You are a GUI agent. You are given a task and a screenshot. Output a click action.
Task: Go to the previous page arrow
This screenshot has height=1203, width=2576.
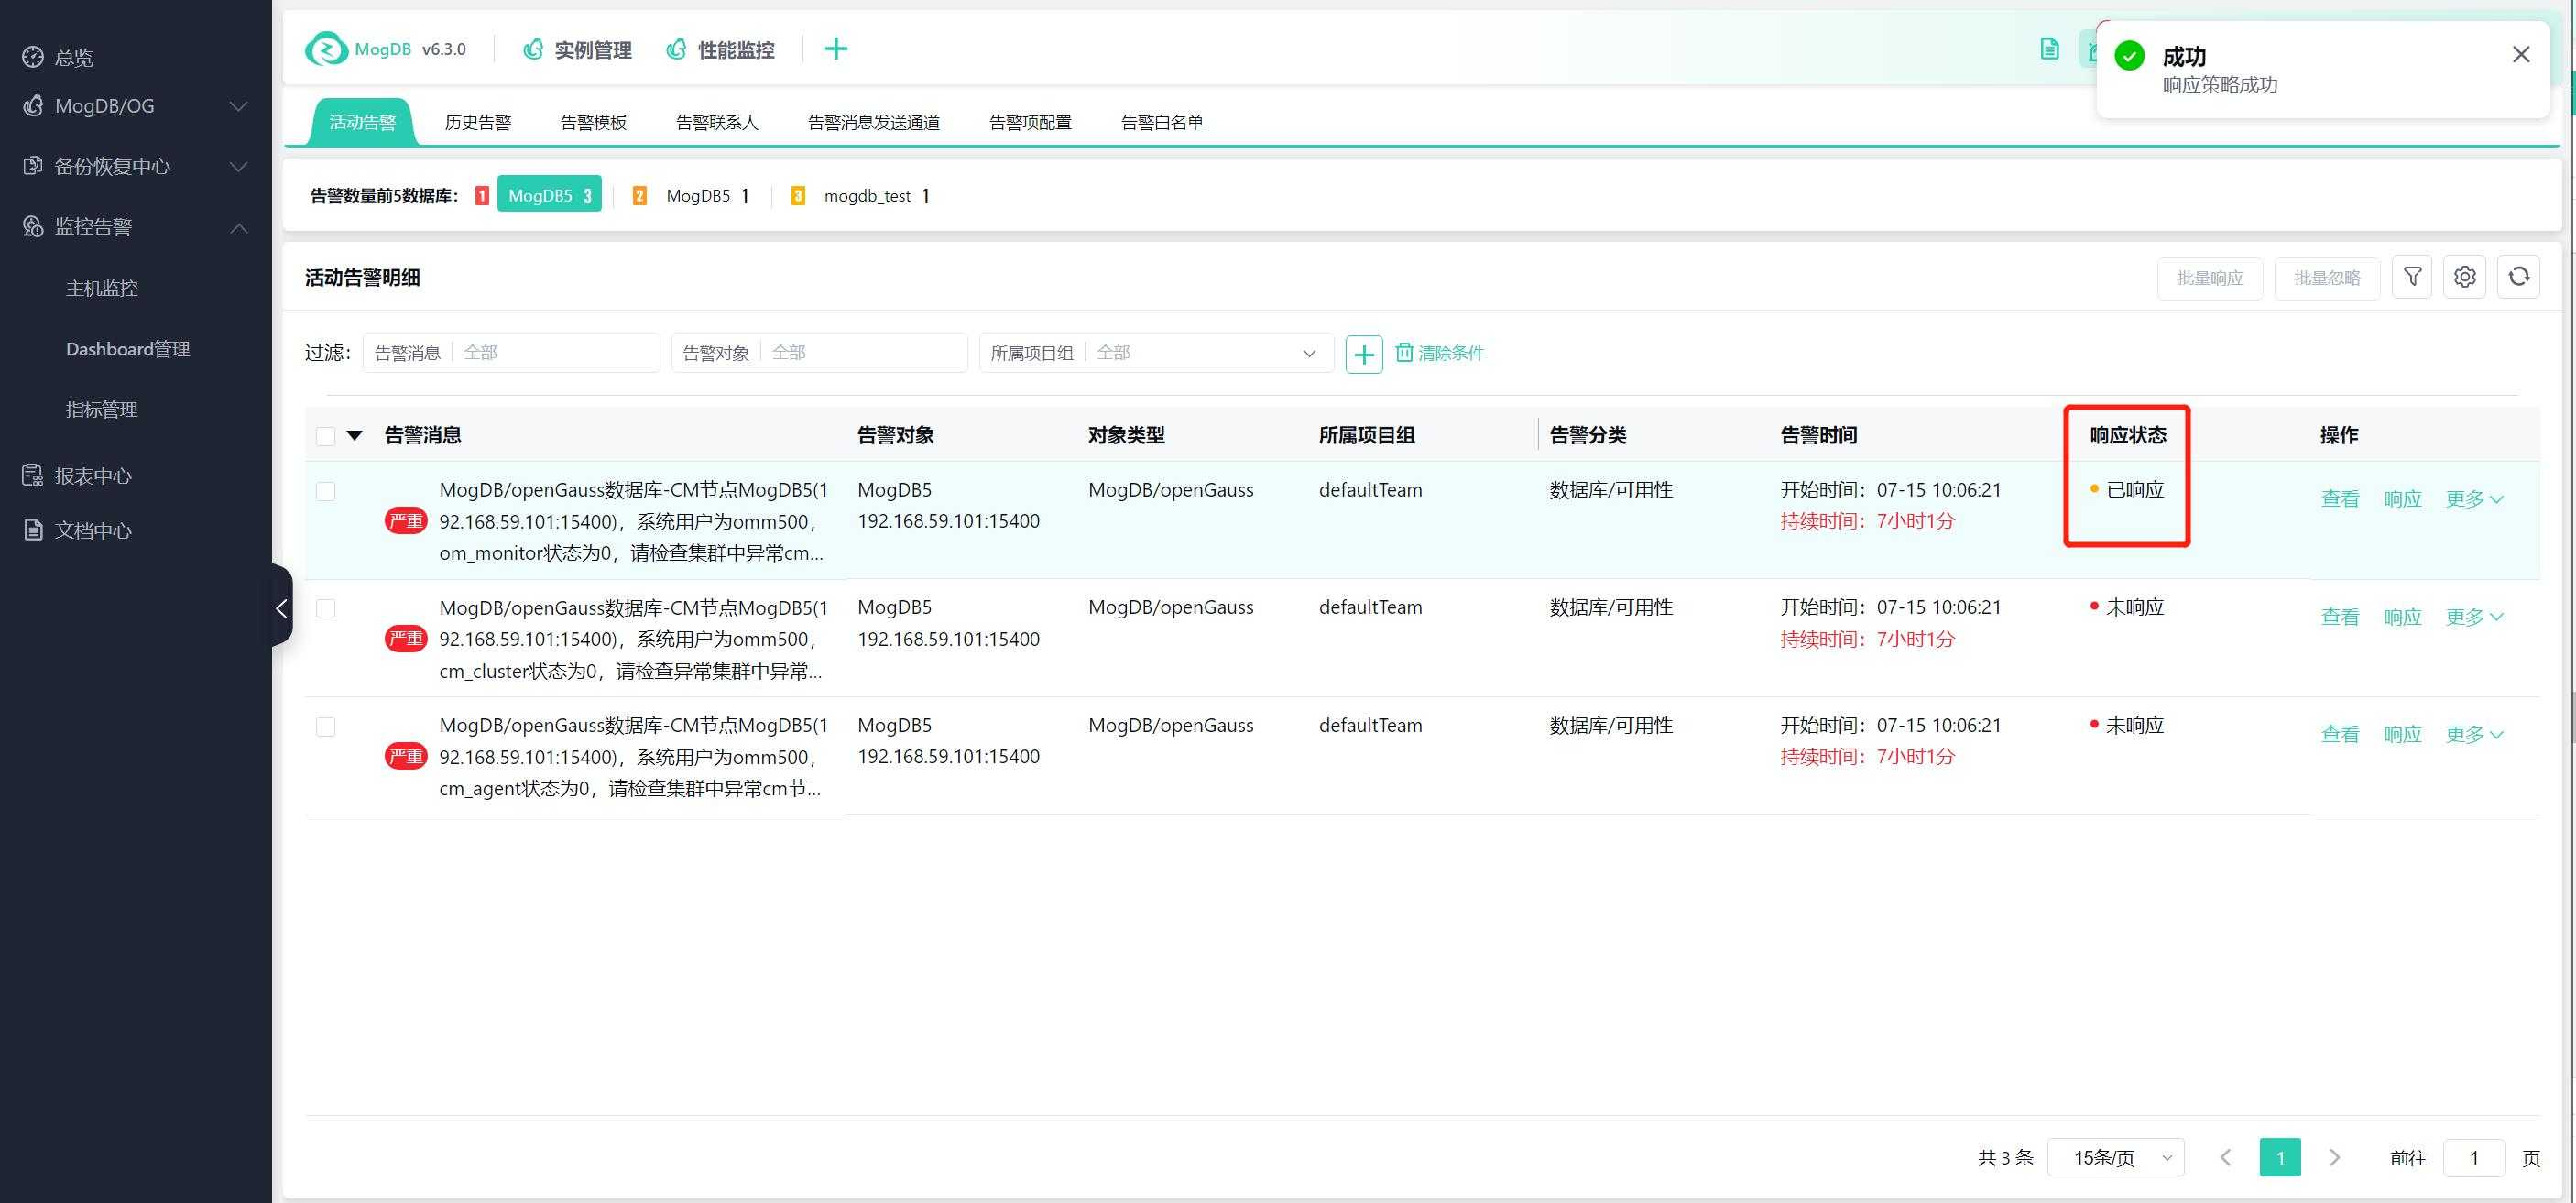2225,1157
